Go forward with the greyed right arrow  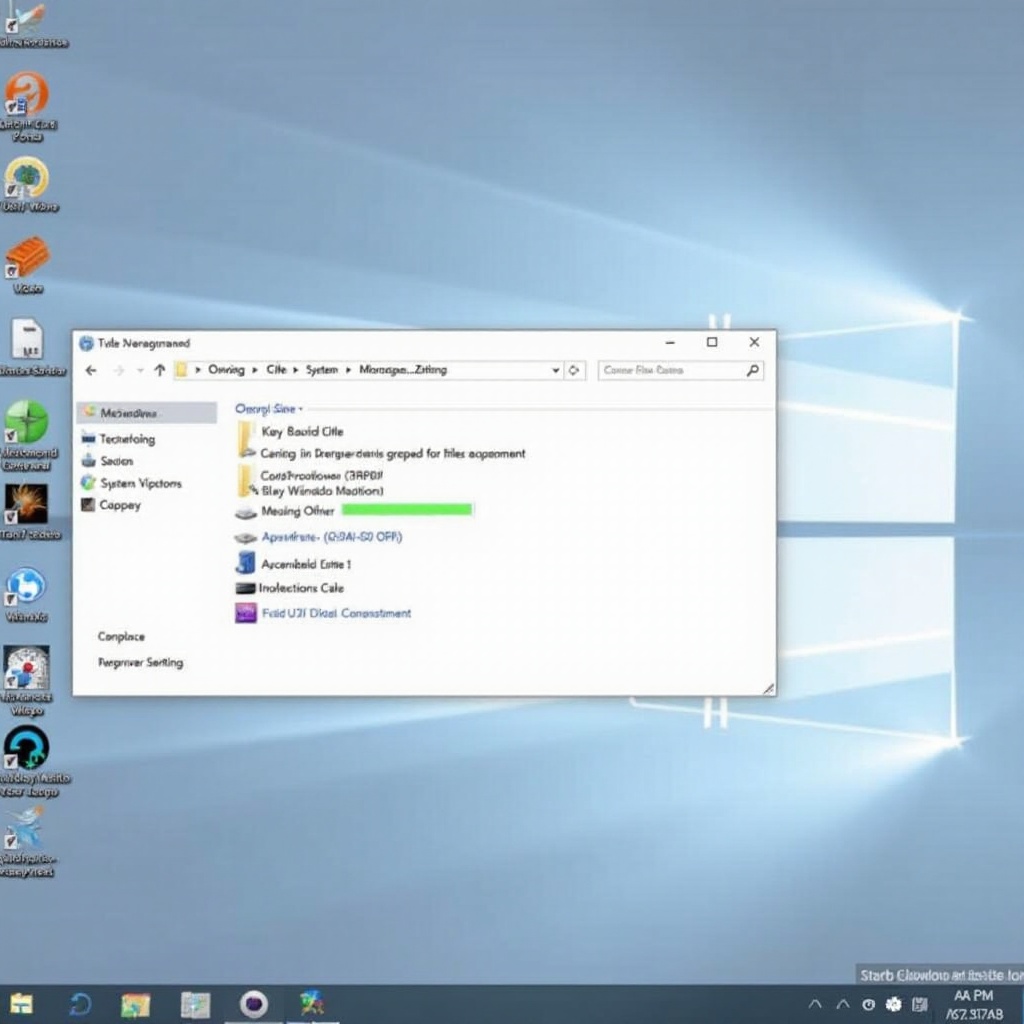[x=118, y=370]
